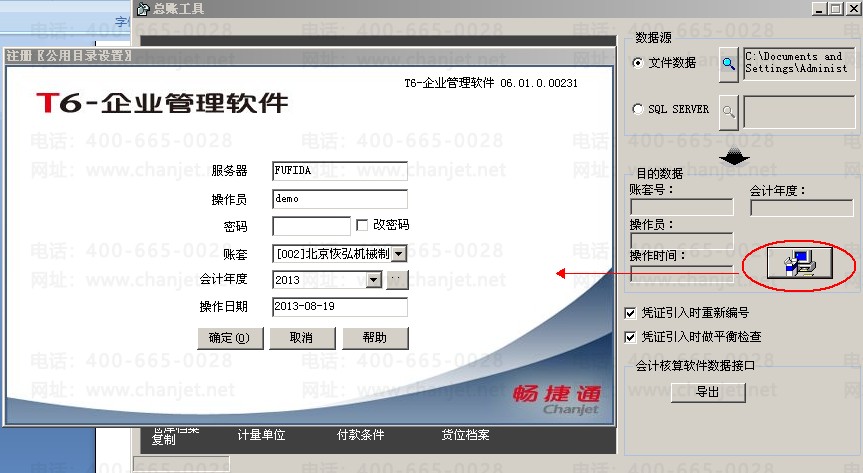This screenshot has height=473, width=863.
Task: Select the SQL SERVER radio button
Action: [x=637, y=109]
